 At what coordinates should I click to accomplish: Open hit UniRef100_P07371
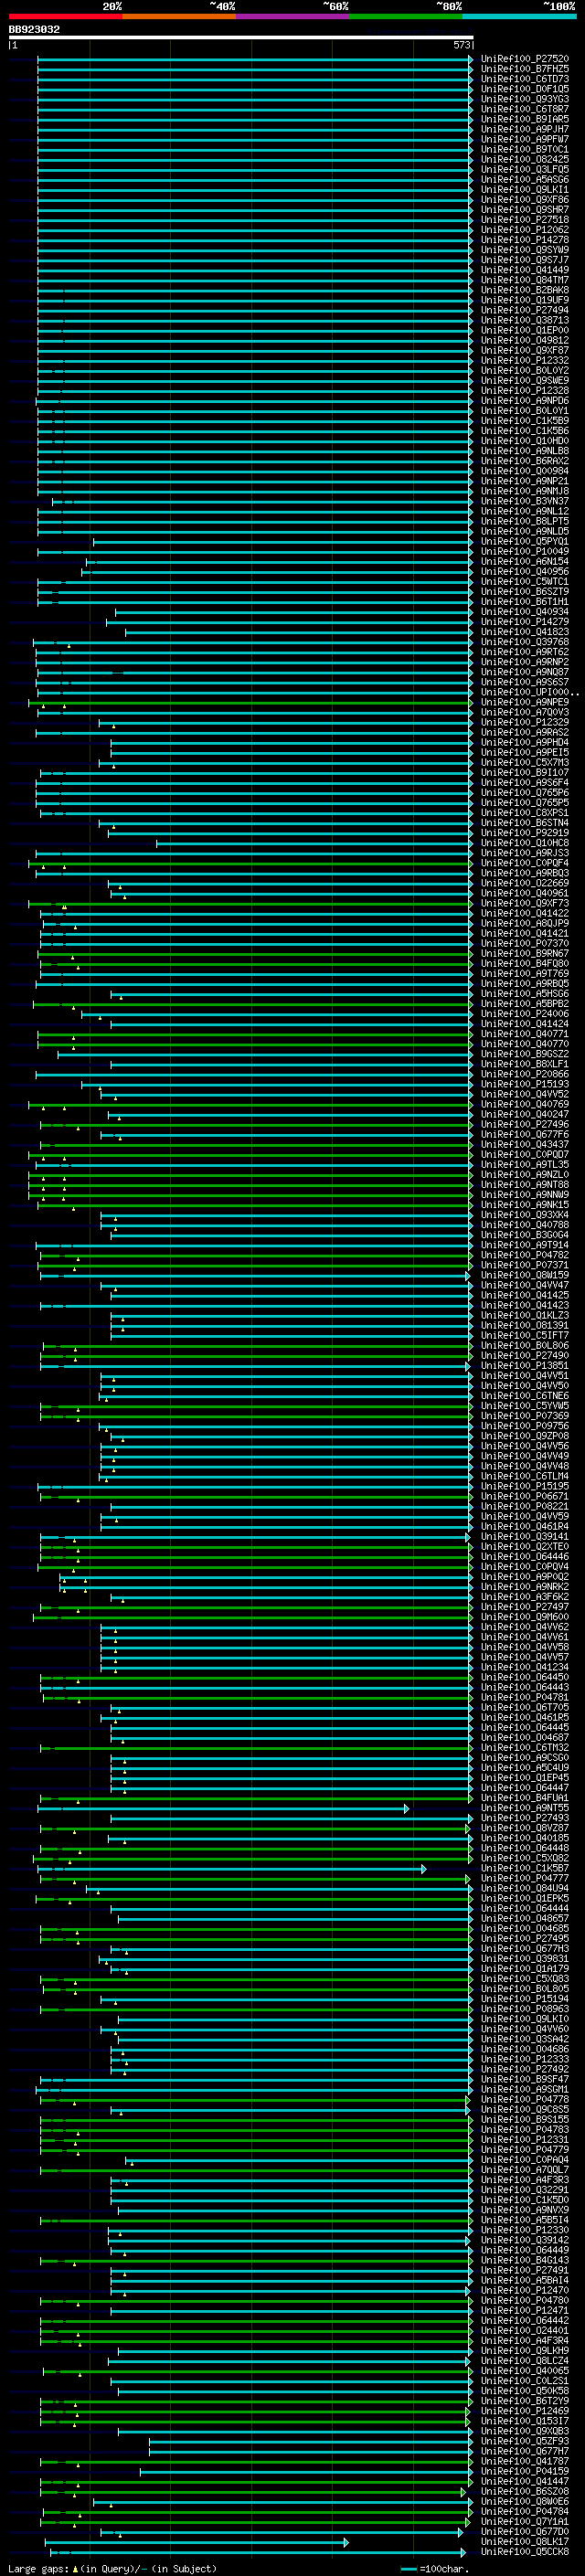pyautogui.click(x=525, y=1265)
